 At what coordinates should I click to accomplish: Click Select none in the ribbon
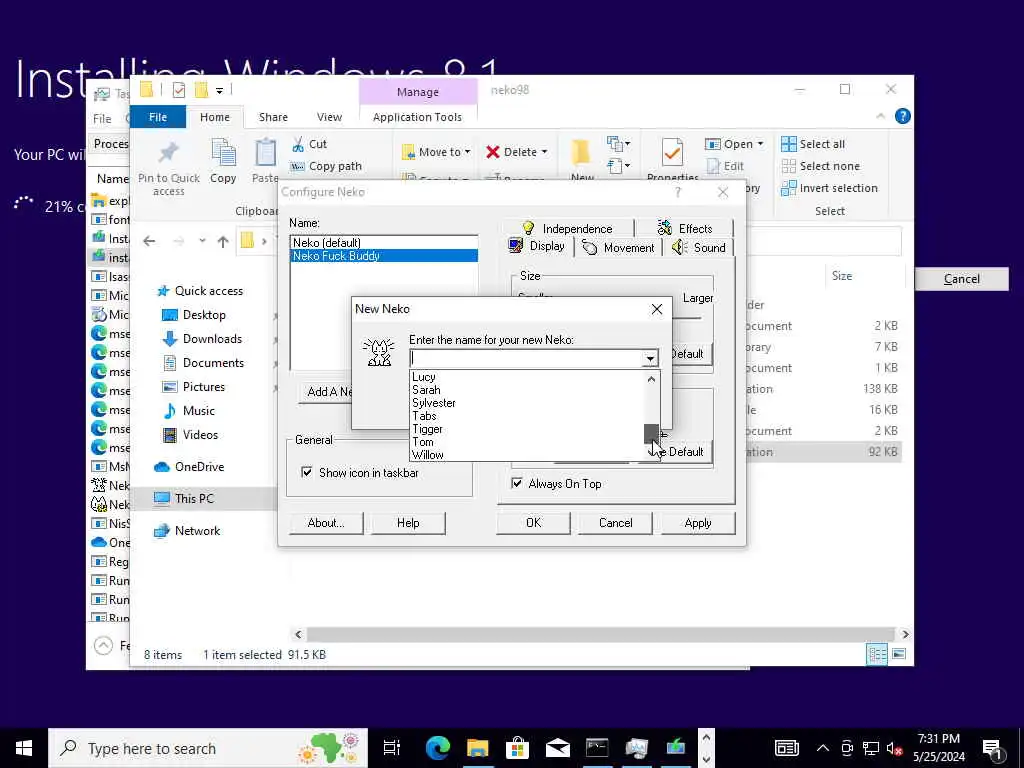[x=820, y=166]
